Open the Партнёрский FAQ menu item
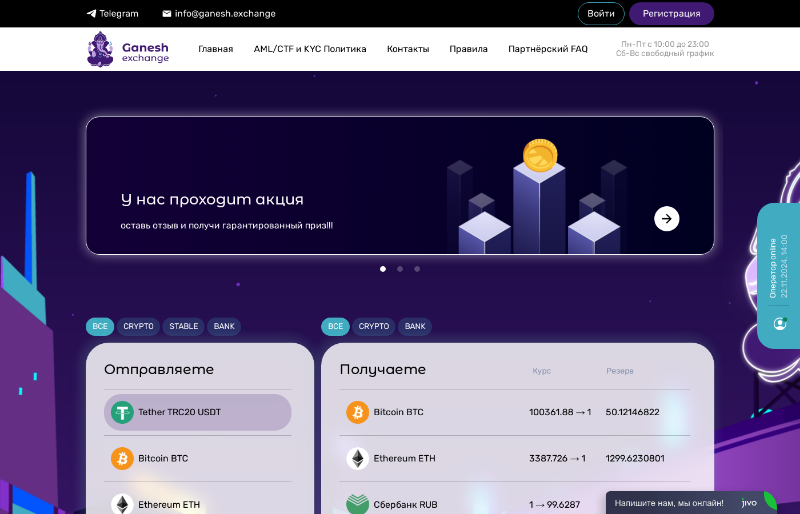Screen dimensions: 800x514 coord(548,49)
